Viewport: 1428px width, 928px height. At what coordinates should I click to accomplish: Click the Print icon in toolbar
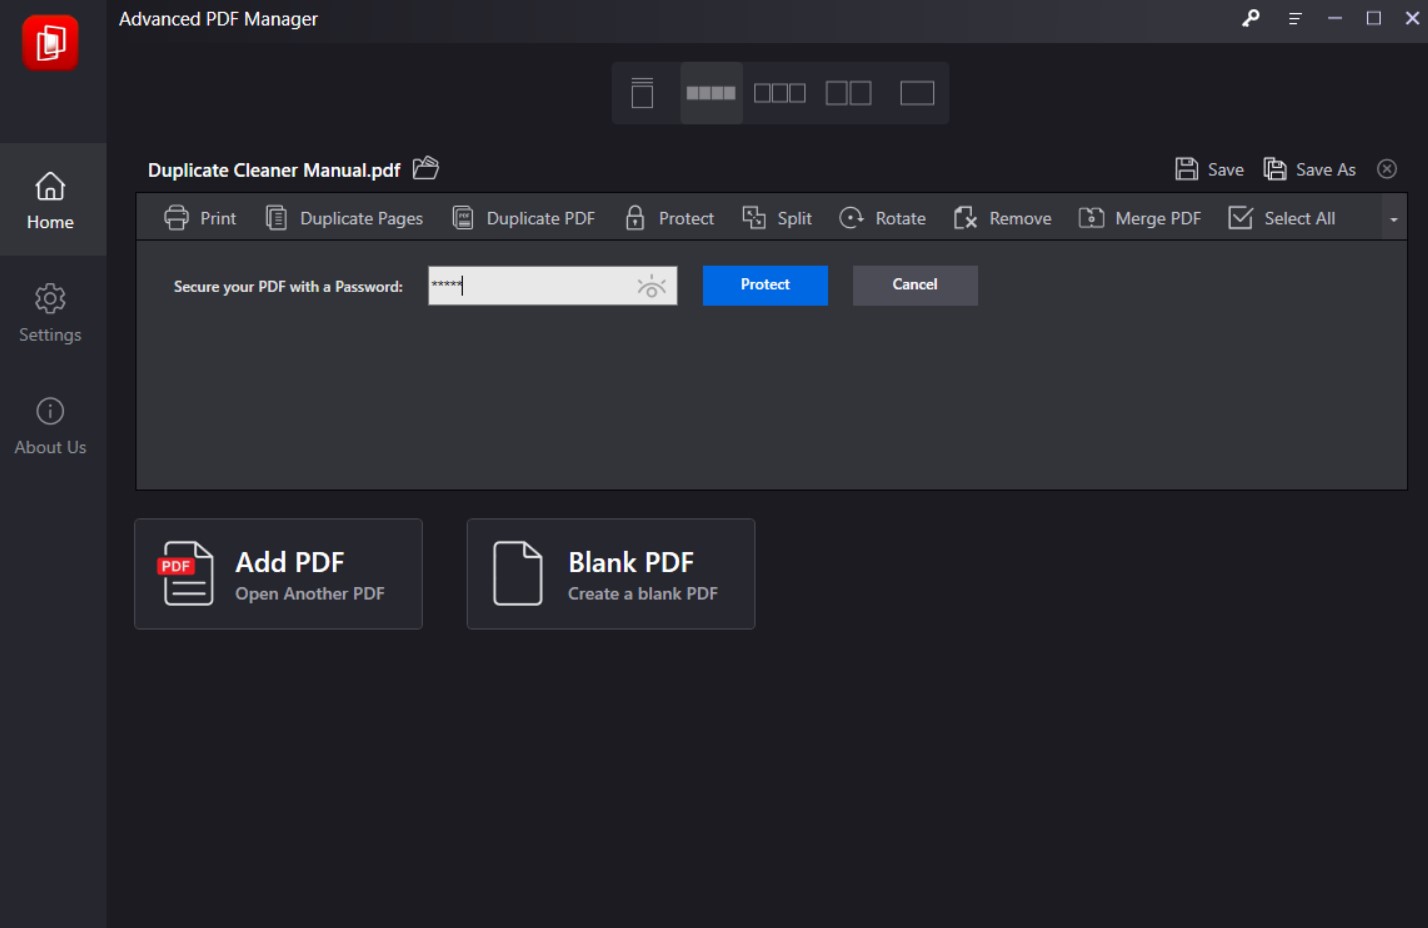click(177, 218)
